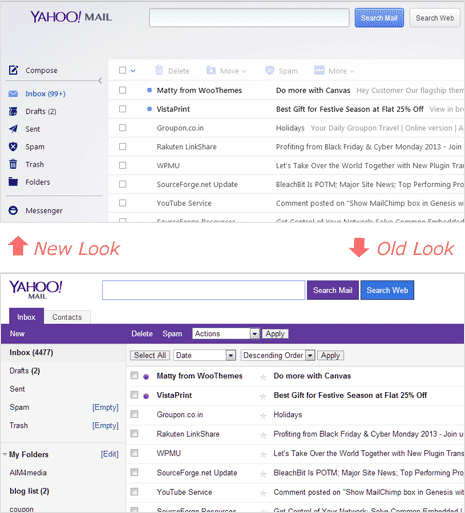The height and width of the screenshot is (513, 465).
Task: Star the Rakuten LinkShare message
Action: pyautogui.click(x=263, y=435)
